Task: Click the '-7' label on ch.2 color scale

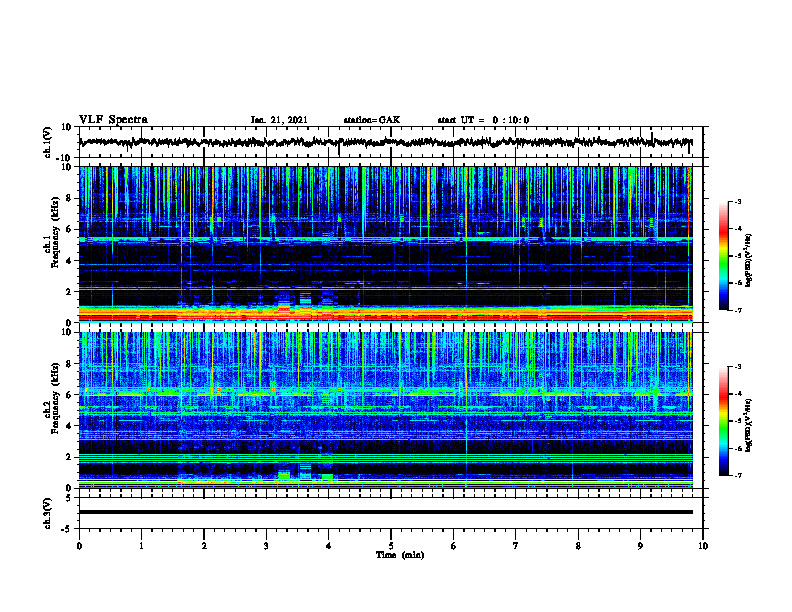Action: [x=738, y=476]
